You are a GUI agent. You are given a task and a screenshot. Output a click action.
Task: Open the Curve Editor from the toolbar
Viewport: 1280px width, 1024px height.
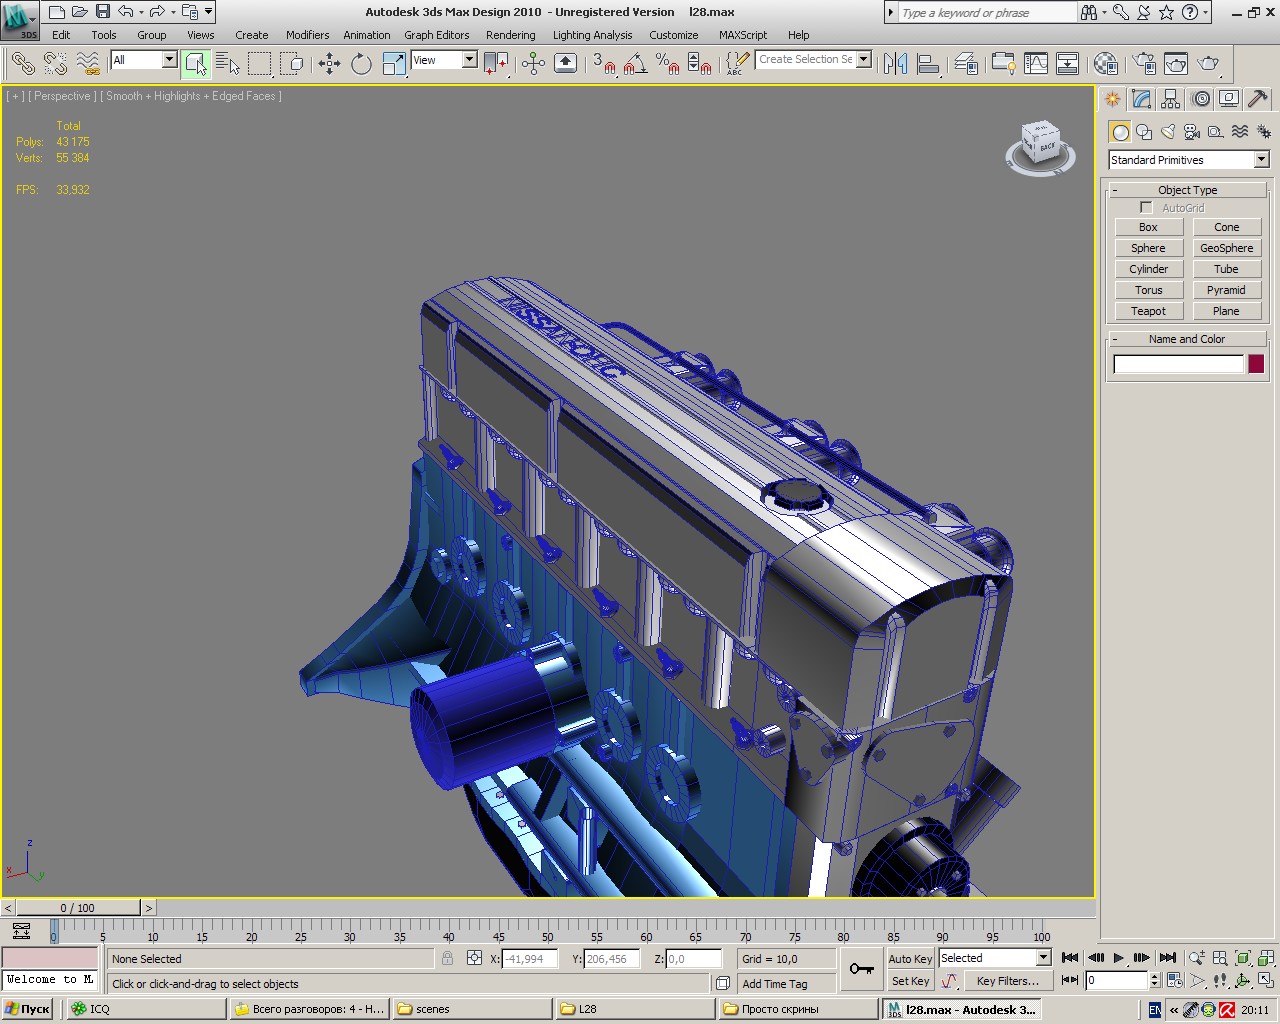point(1036,64)
